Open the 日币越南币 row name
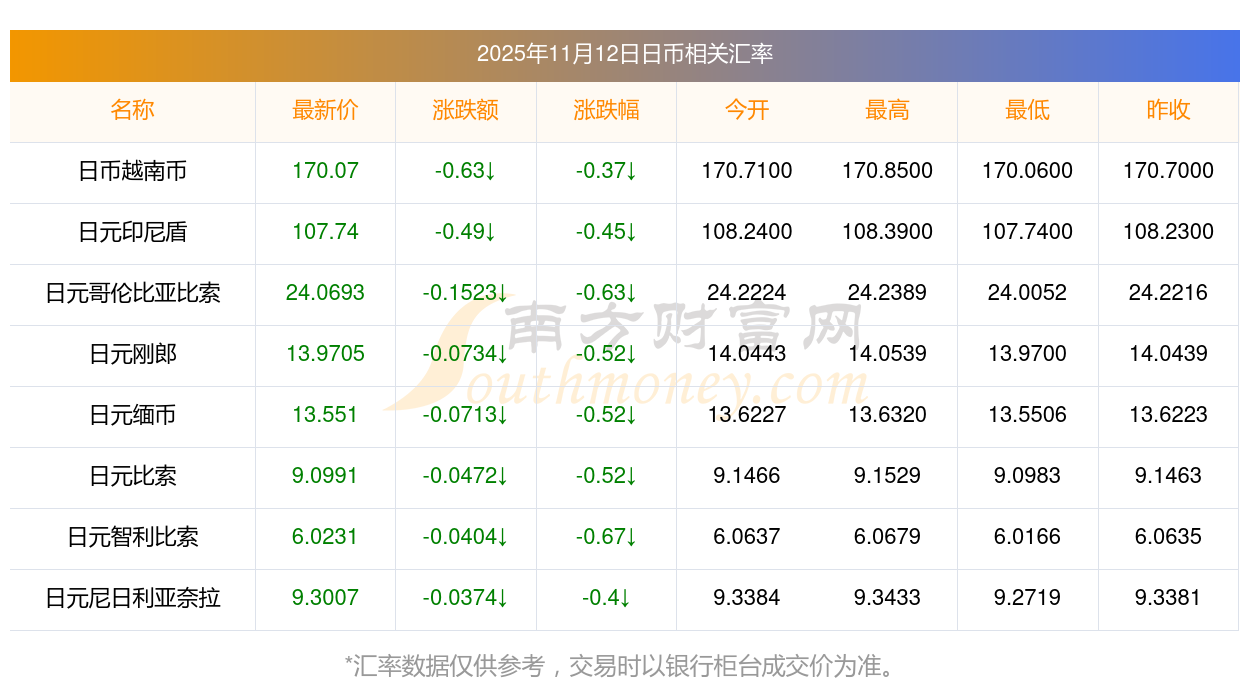The image size is (1250, 697). 132,171
